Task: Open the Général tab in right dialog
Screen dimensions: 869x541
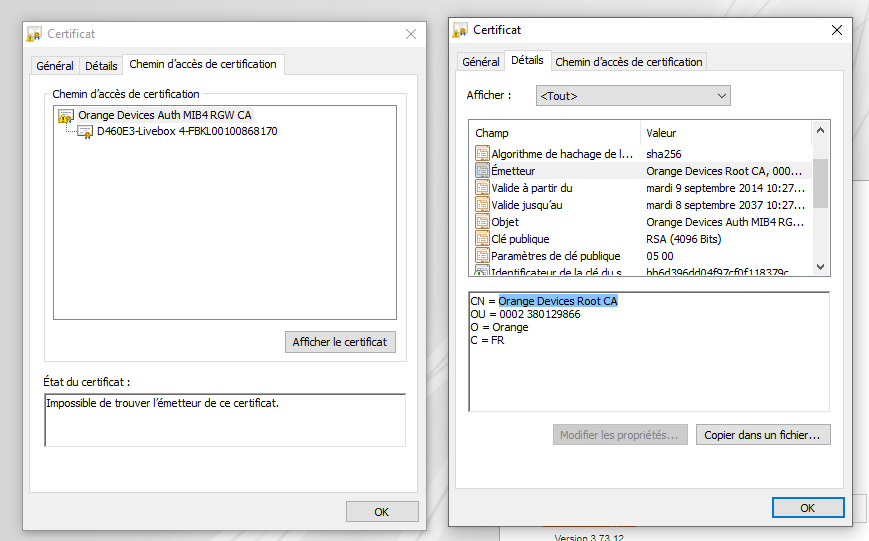Action: point(480,62)
